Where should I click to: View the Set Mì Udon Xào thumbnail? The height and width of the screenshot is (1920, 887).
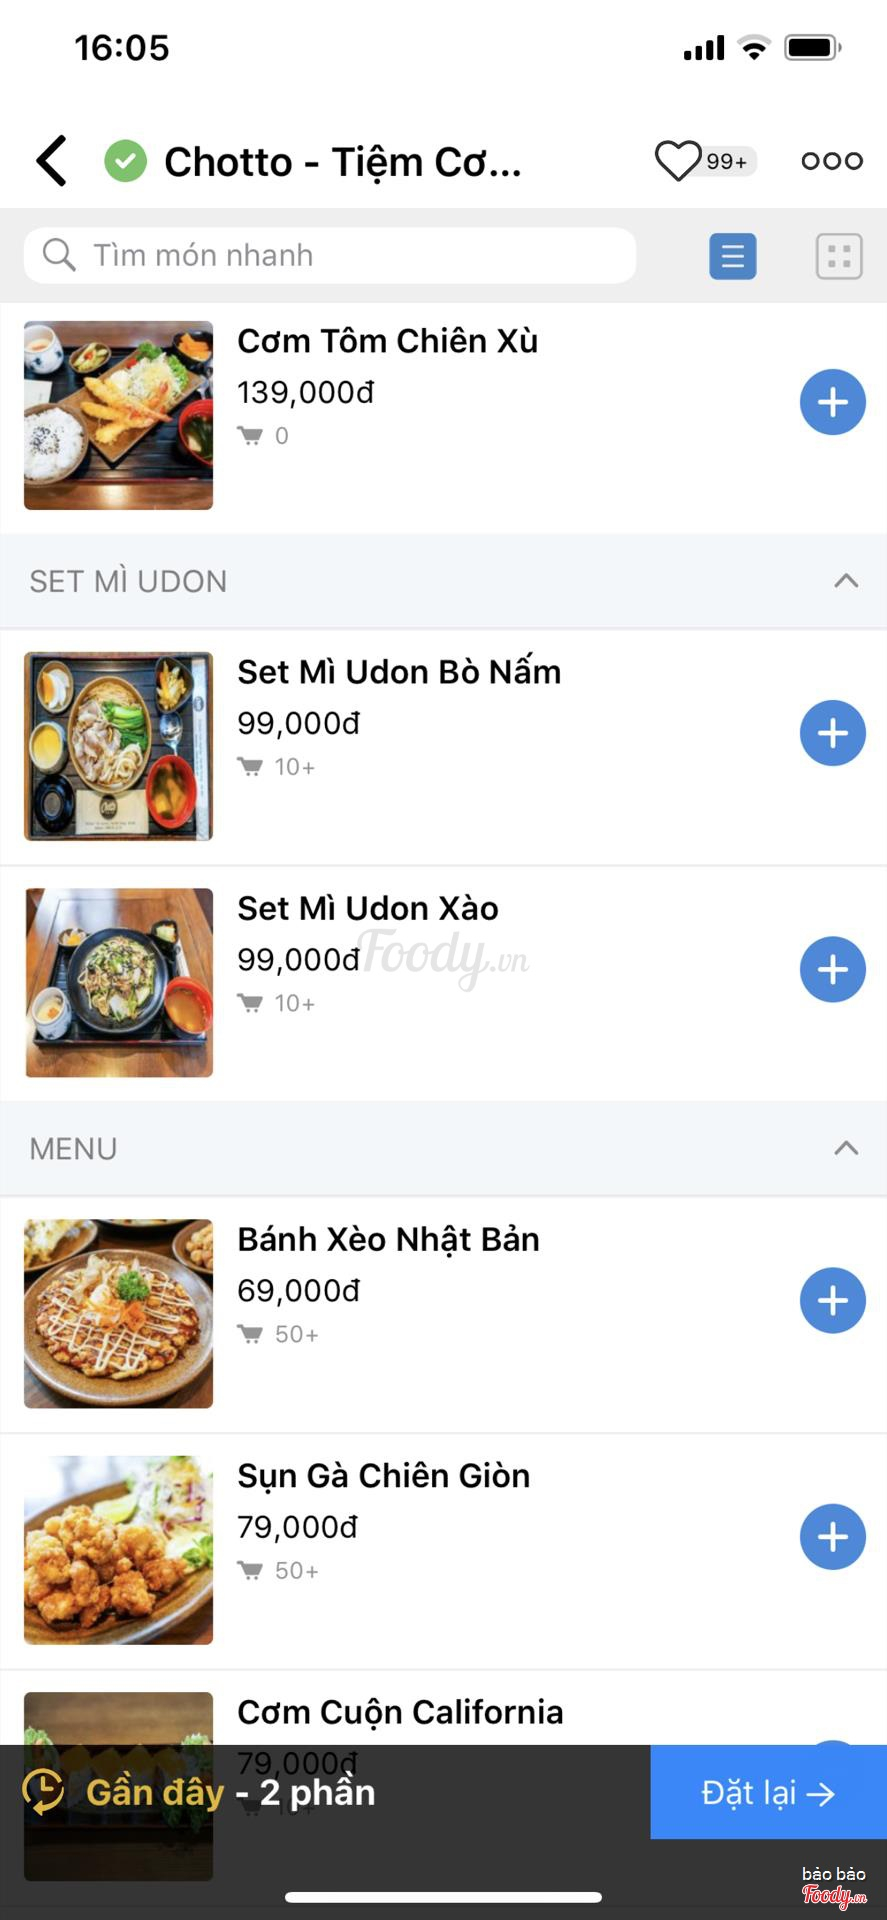click(x=119, y=982)
